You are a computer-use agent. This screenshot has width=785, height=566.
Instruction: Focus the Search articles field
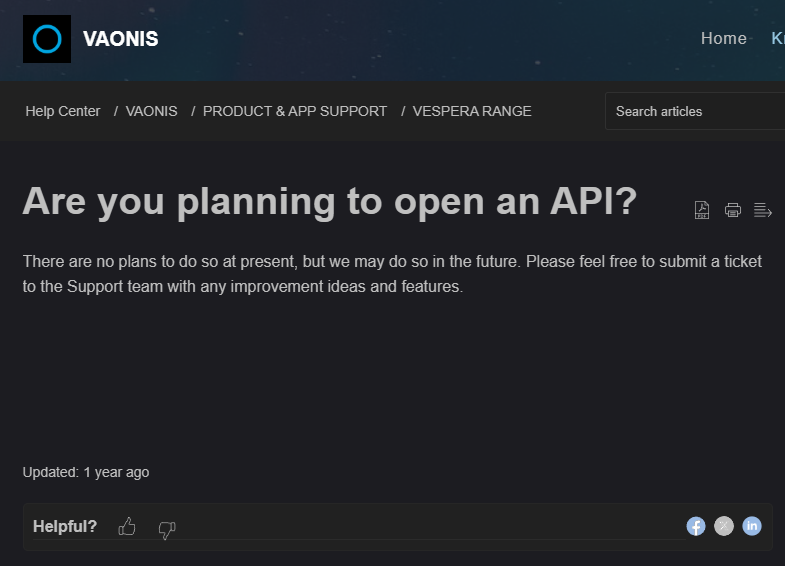click(x=695, y=111)
